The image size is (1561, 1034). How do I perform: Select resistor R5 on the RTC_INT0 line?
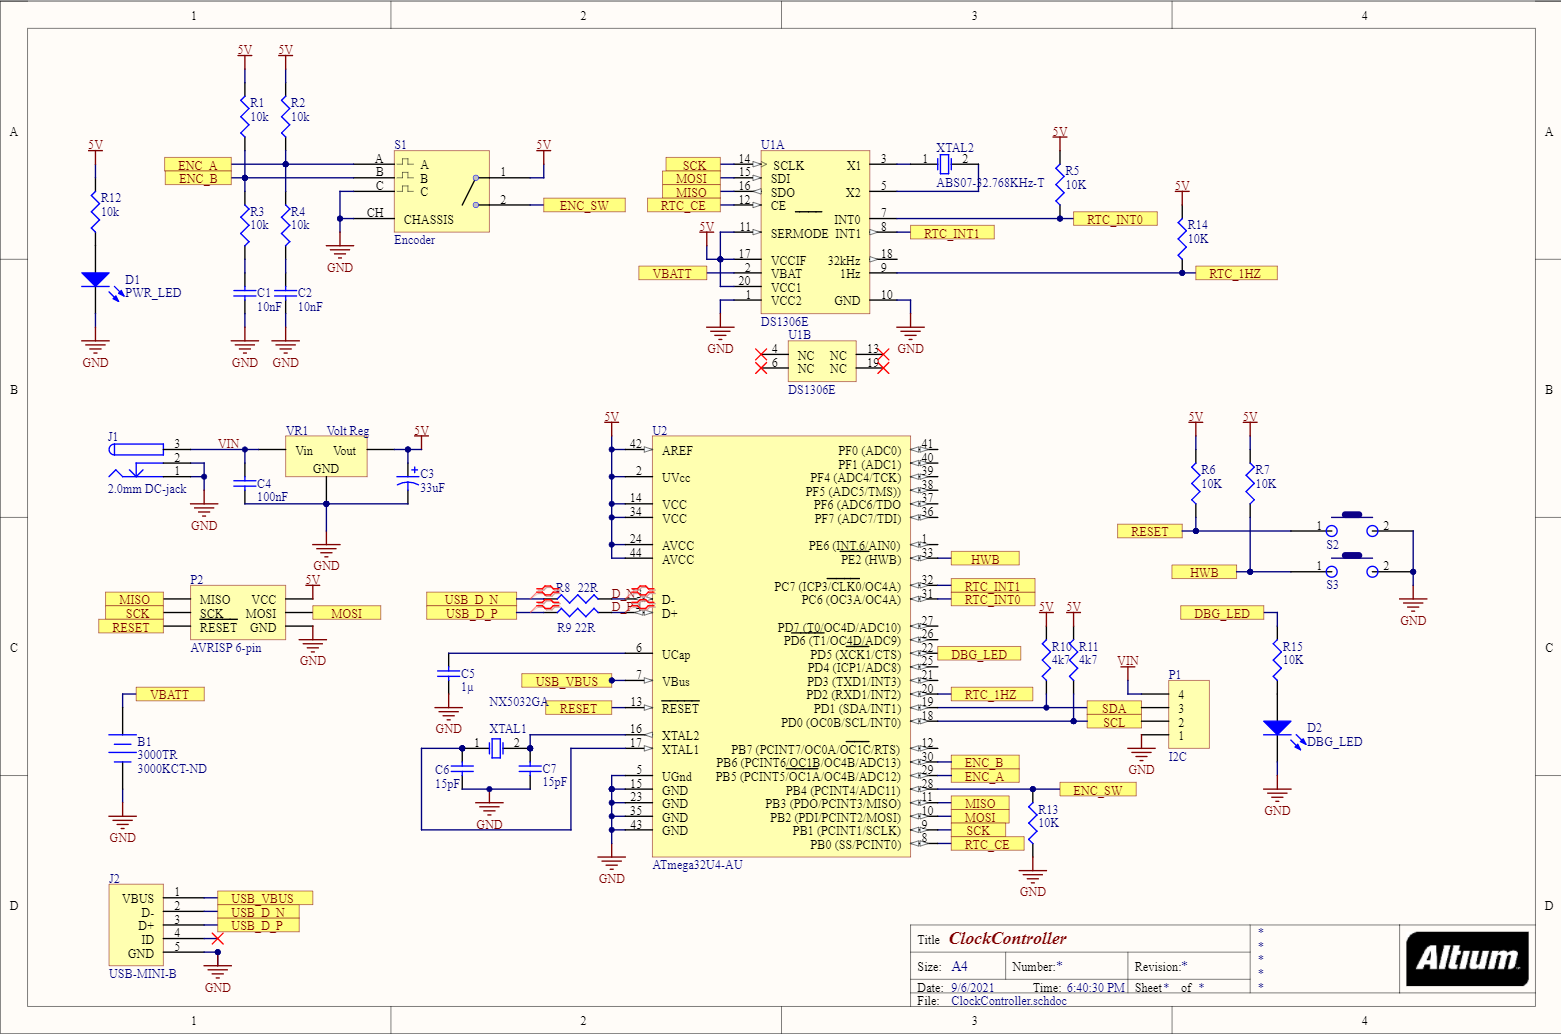coord(1060,183)
